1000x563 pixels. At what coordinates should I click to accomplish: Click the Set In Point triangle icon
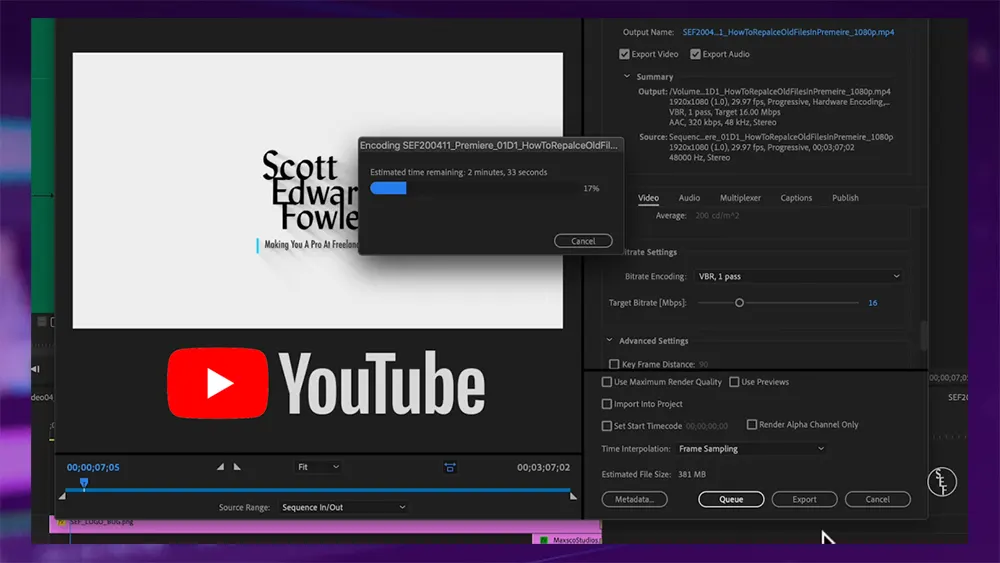(221, 467)
